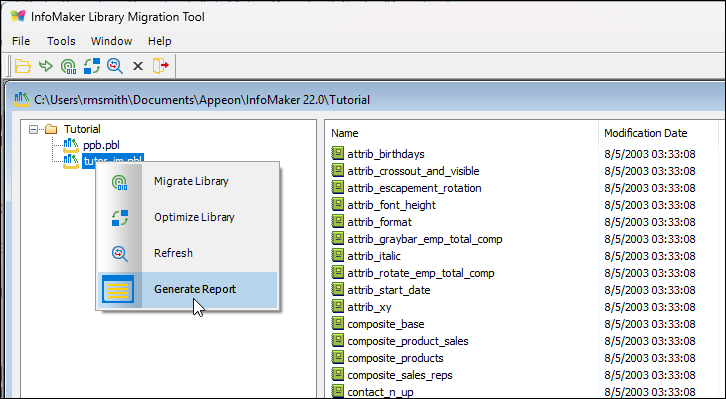Click icon next to composite_base
This screenshot has height=399, width=726.
coord(338,323)
